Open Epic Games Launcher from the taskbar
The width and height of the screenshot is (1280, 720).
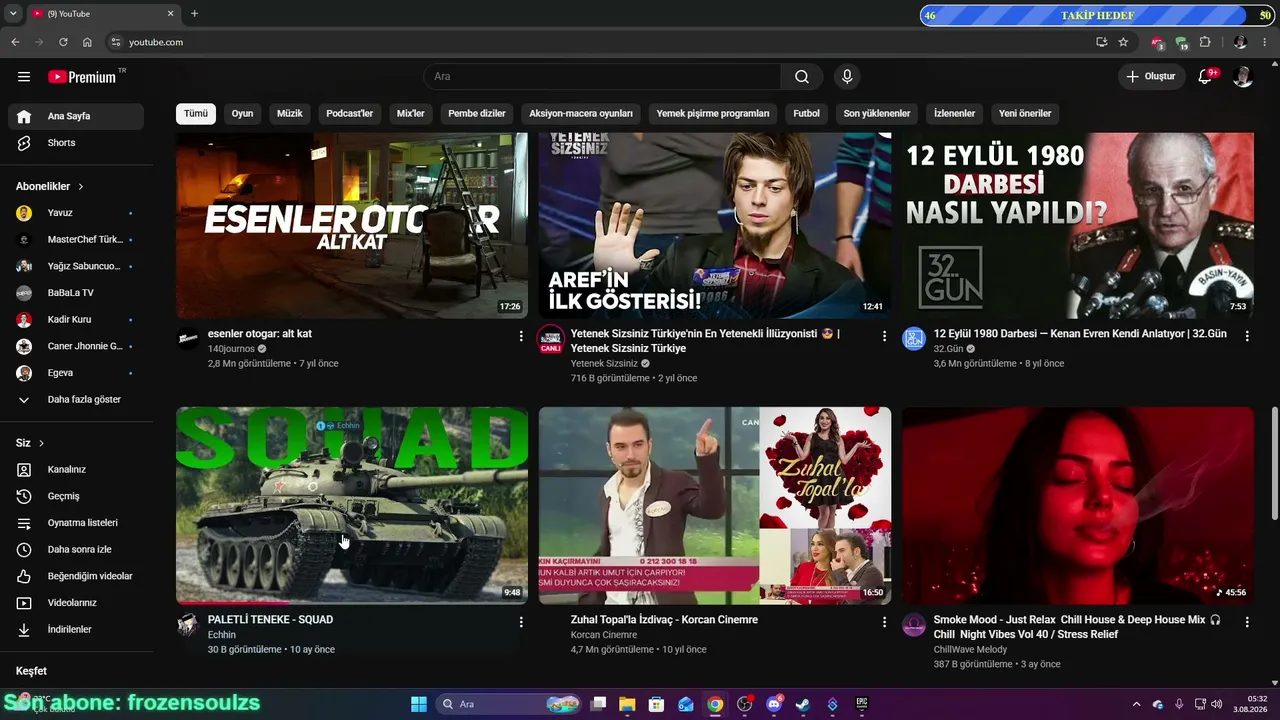(861, 704)
